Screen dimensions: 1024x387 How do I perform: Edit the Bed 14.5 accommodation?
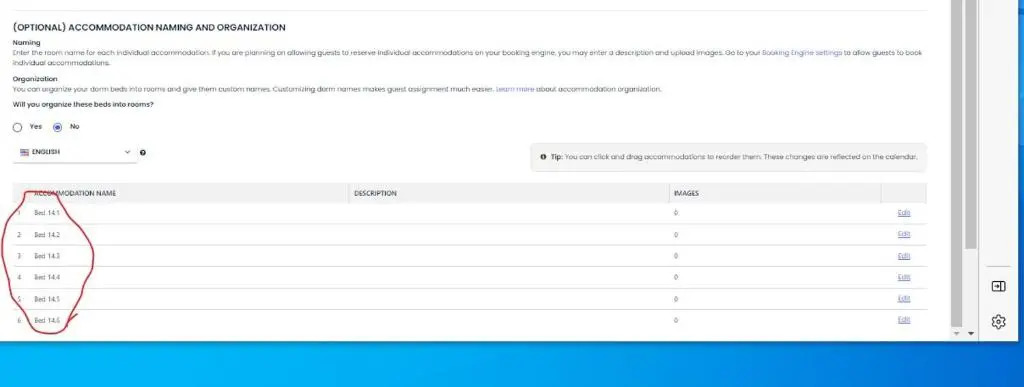904,299
